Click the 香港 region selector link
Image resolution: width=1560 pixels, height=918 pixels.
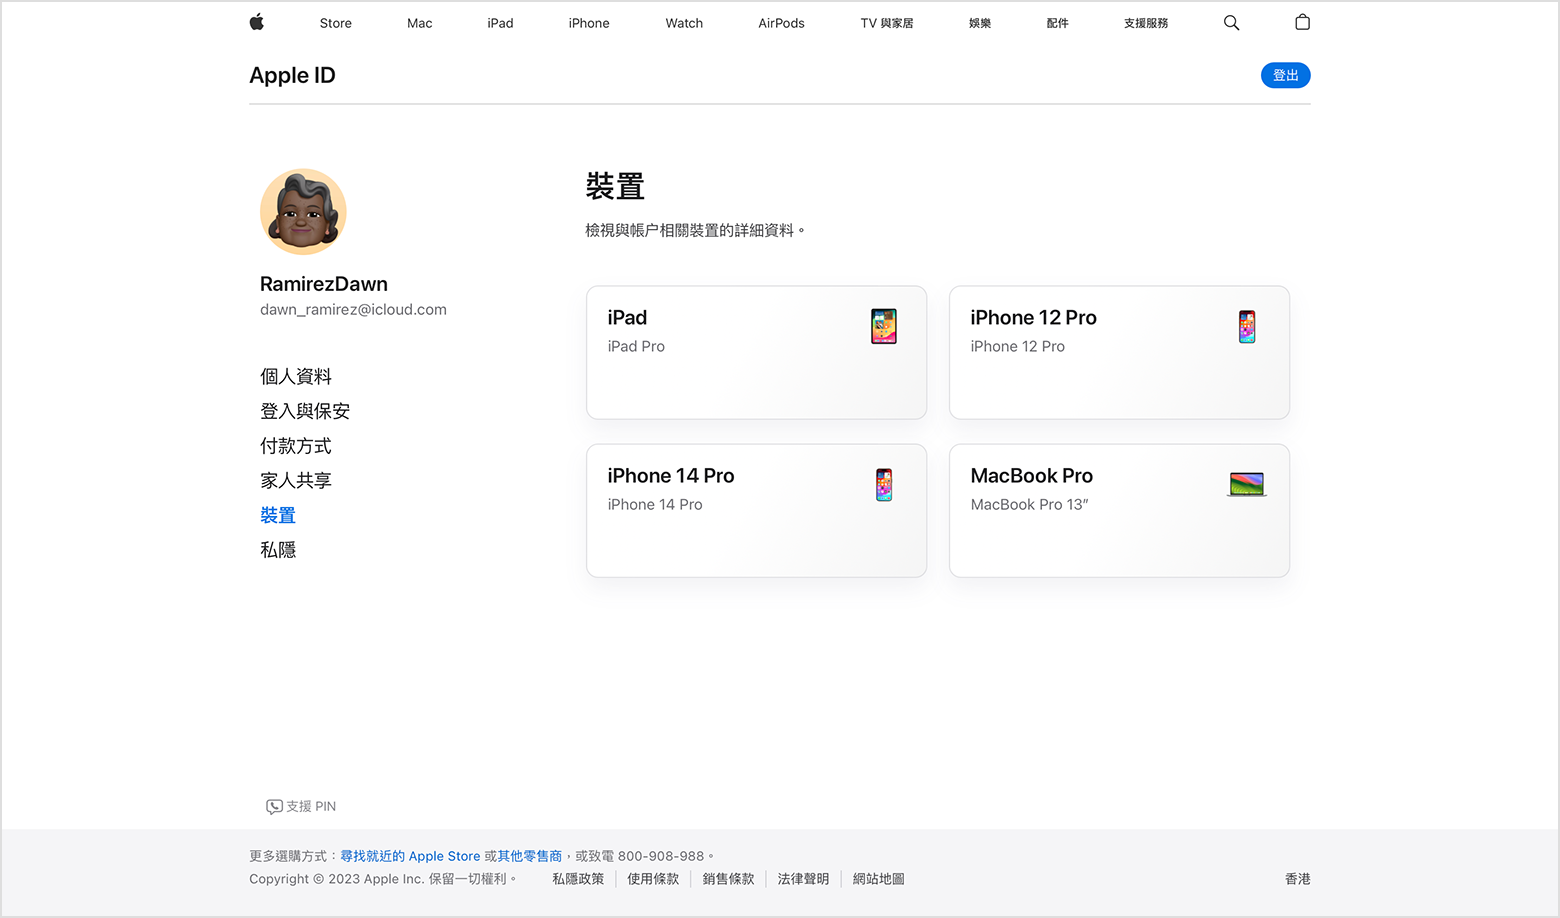[x=1297, y=879]
